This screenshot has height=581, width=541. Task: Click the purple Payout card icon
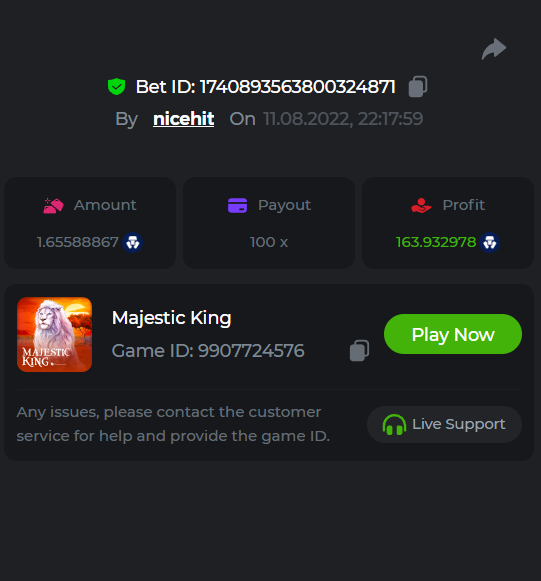pos(238,206)
